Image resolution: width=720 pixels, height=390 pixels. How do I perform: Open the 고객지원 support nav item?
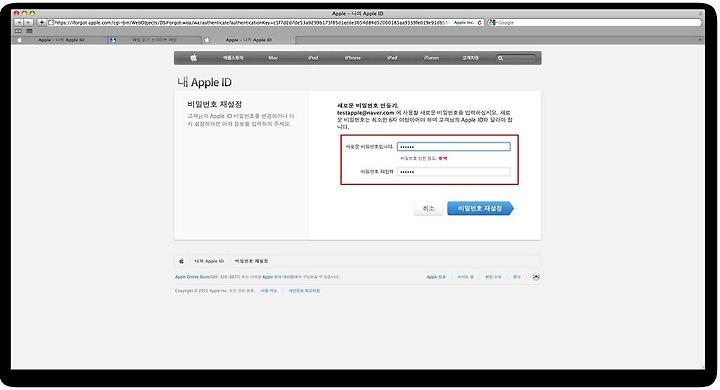470,58
